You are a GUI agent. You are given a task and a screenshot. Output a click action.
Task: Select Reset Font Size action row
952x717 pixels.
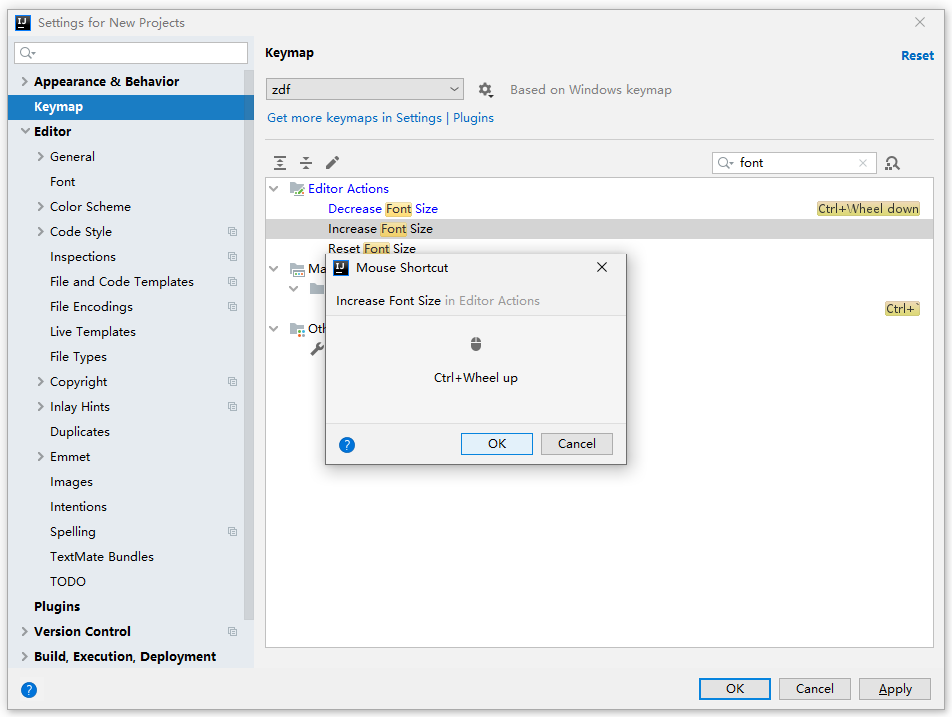coord(599,248)
